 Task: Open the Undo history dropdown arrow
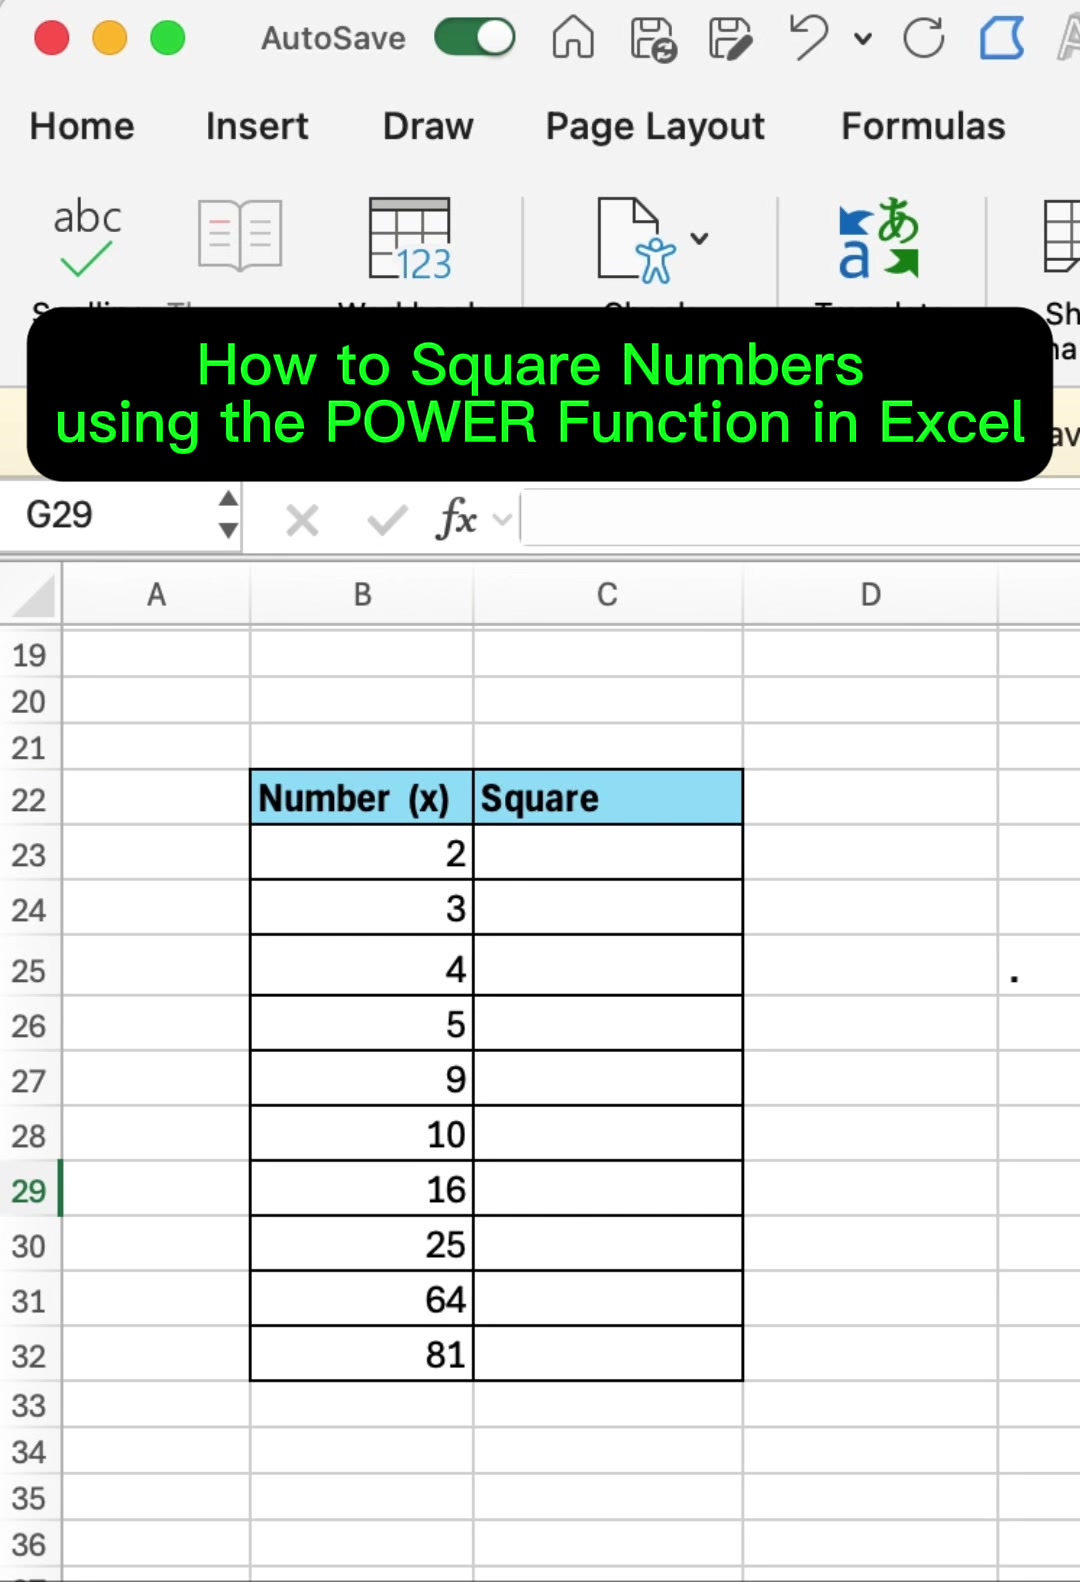(x=862, y=39)
